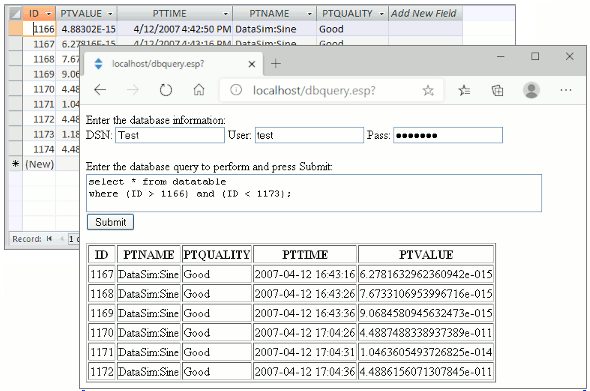
Task: Click timestamp 2007-04-12 17:04:31
Action: 305,352
